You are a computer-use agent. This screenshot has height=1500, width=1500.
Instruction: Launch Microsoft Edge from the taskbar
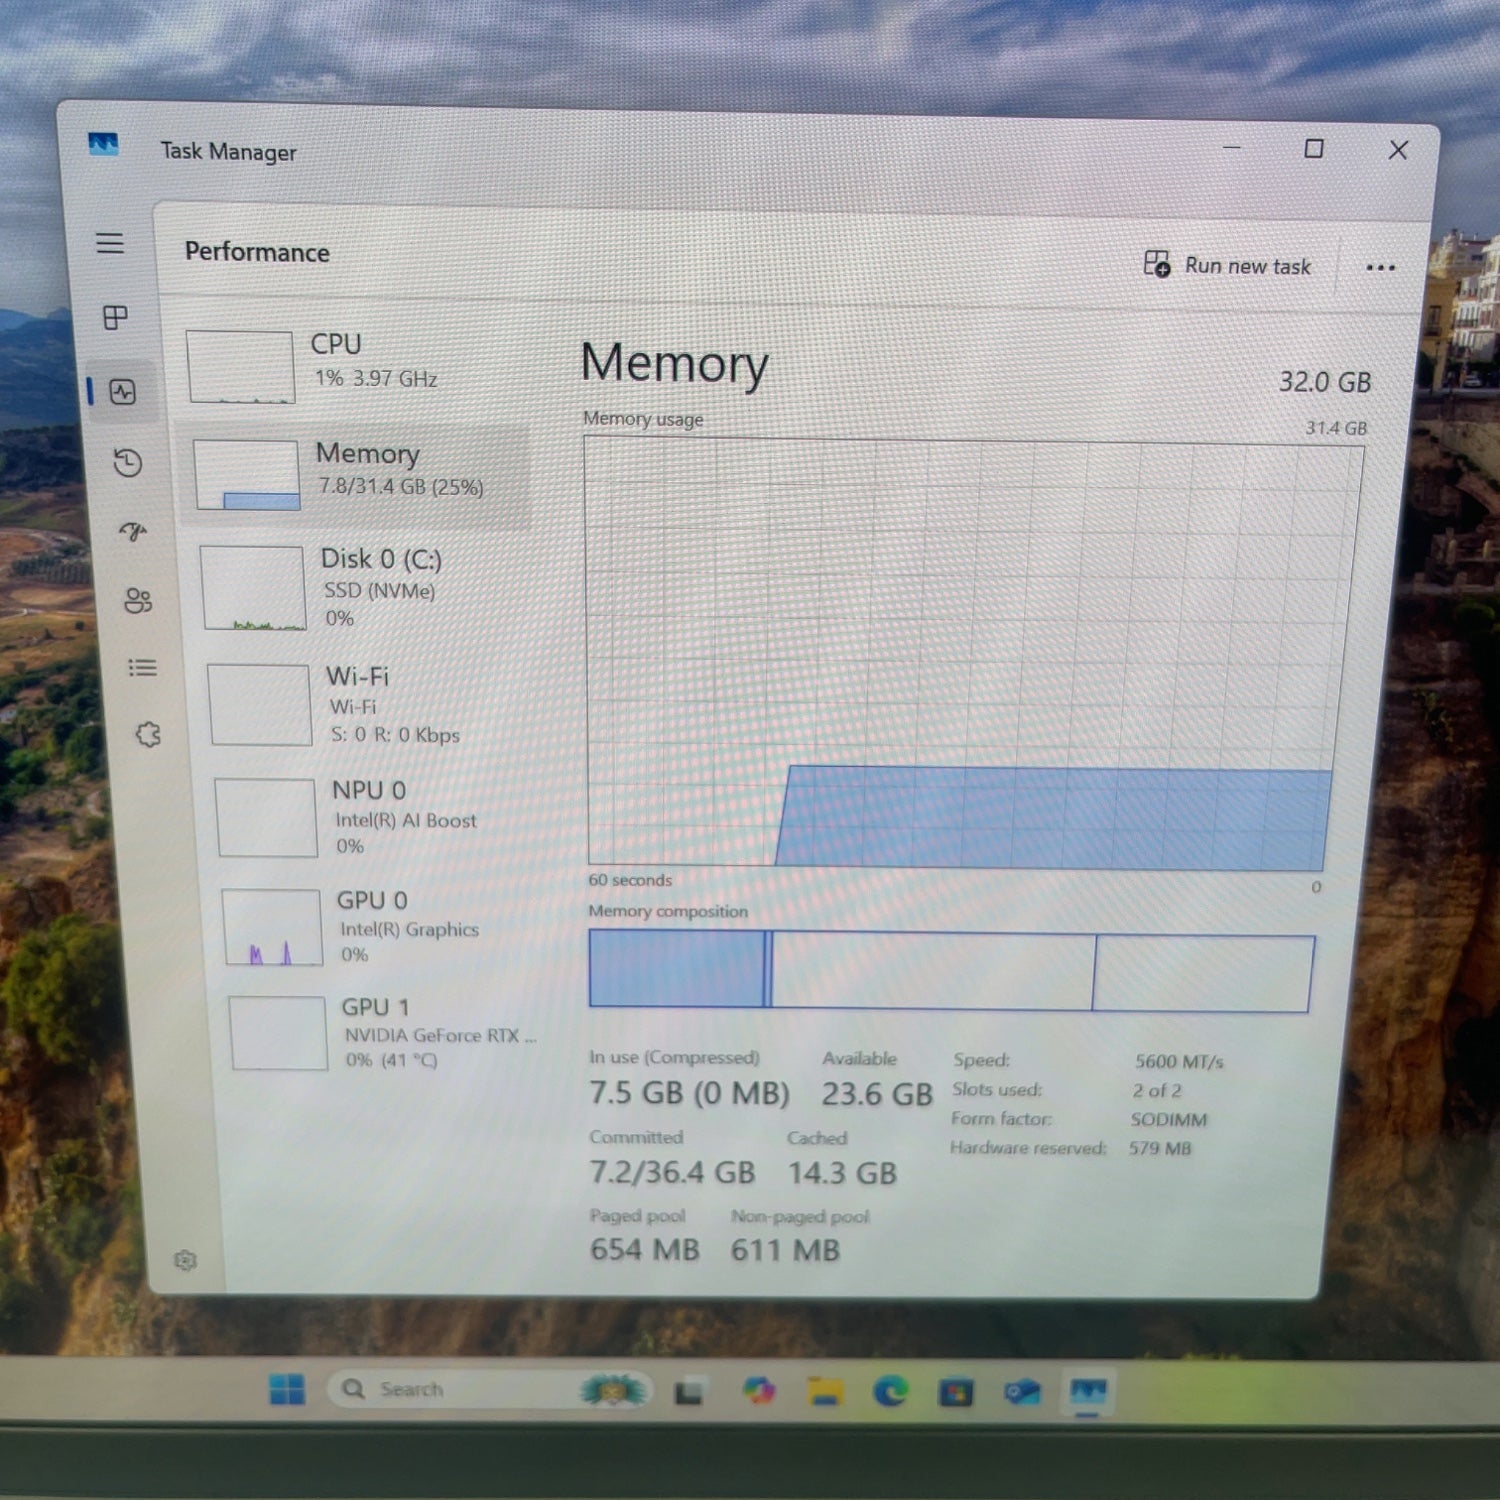pyautogui.click(x=890, y=1391)
